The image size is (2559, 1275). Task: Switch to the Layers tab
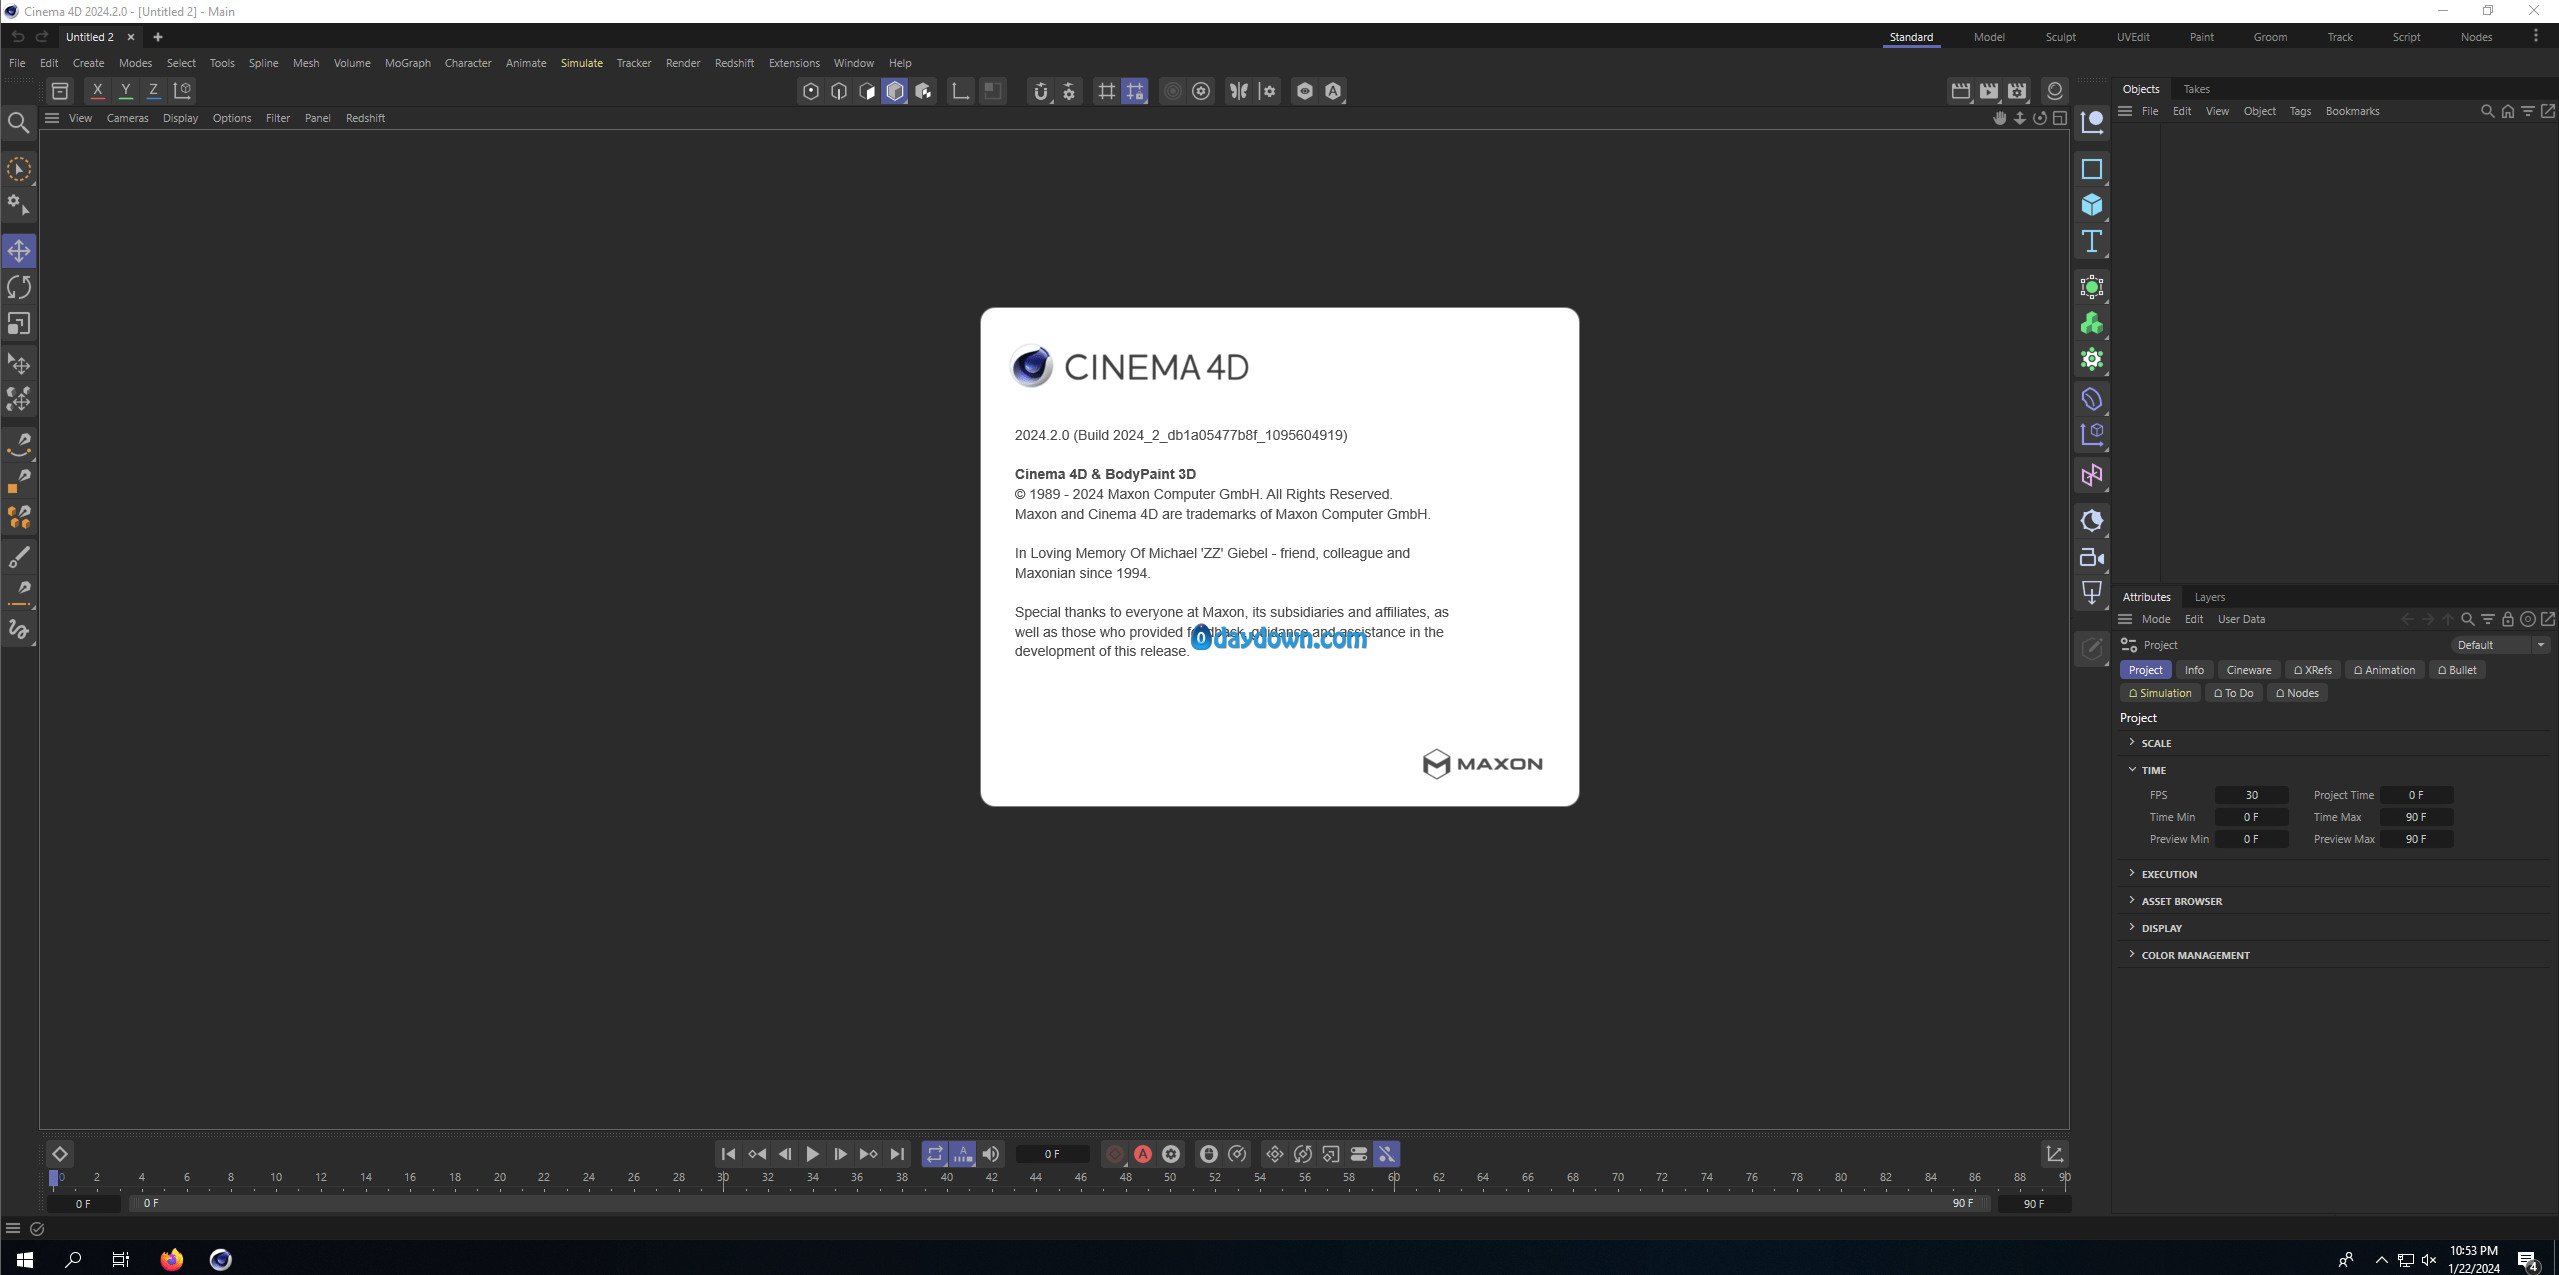pyautogui.click(x=2209, y=597)
